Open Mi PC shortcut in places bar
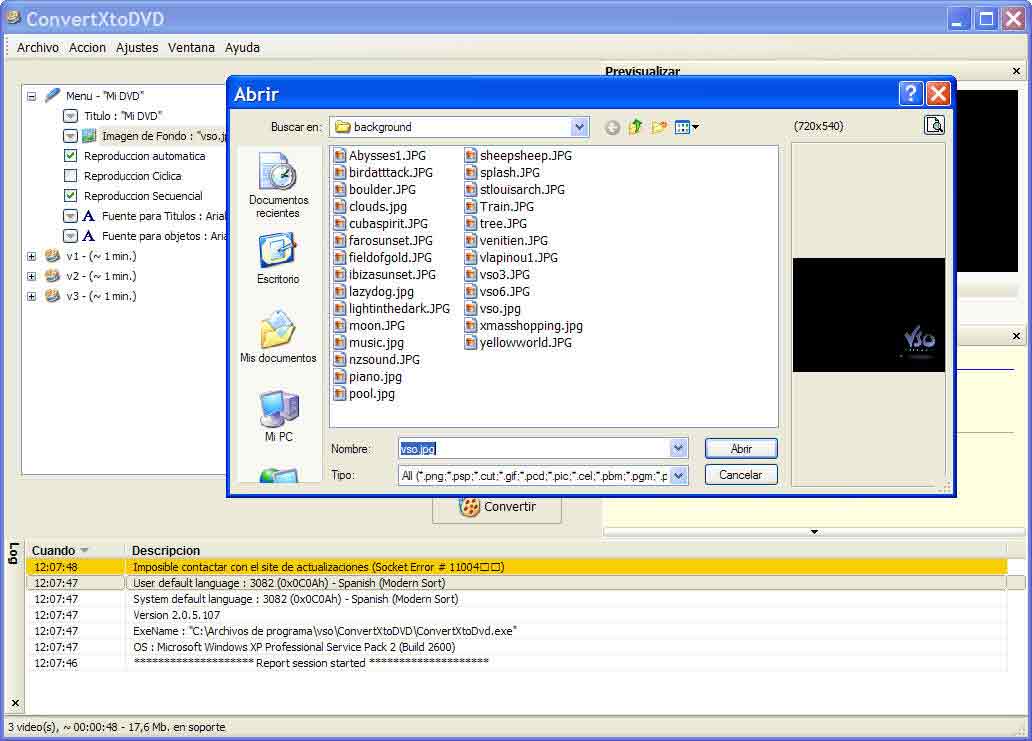The height and width of the screenshot is (741, 1032). 278,417
